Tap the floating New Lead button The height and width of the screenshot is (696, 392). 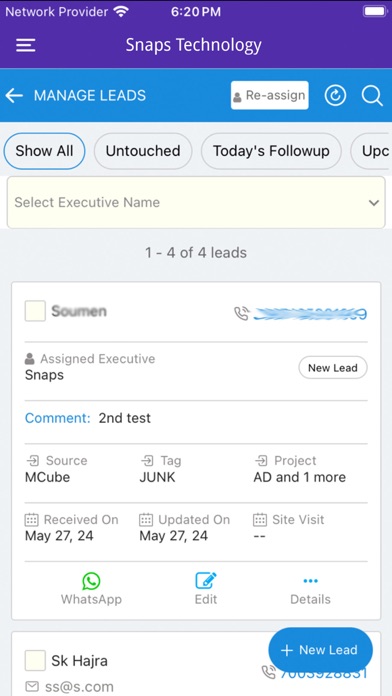click(x=321, y=650)
